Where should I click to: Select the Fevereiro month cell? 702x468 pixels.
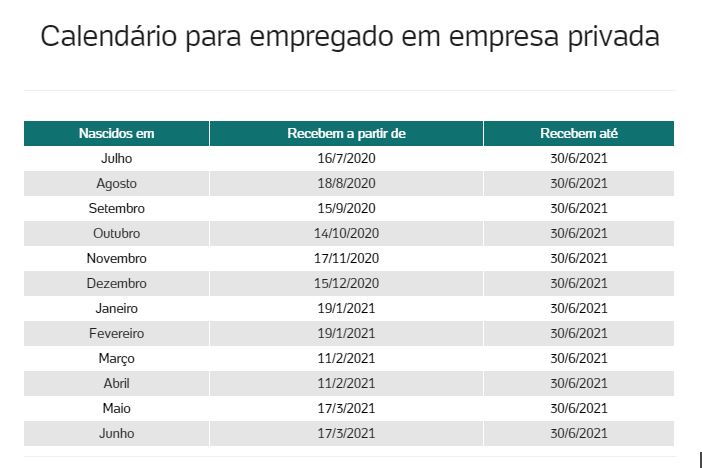(x=116, y=333)
